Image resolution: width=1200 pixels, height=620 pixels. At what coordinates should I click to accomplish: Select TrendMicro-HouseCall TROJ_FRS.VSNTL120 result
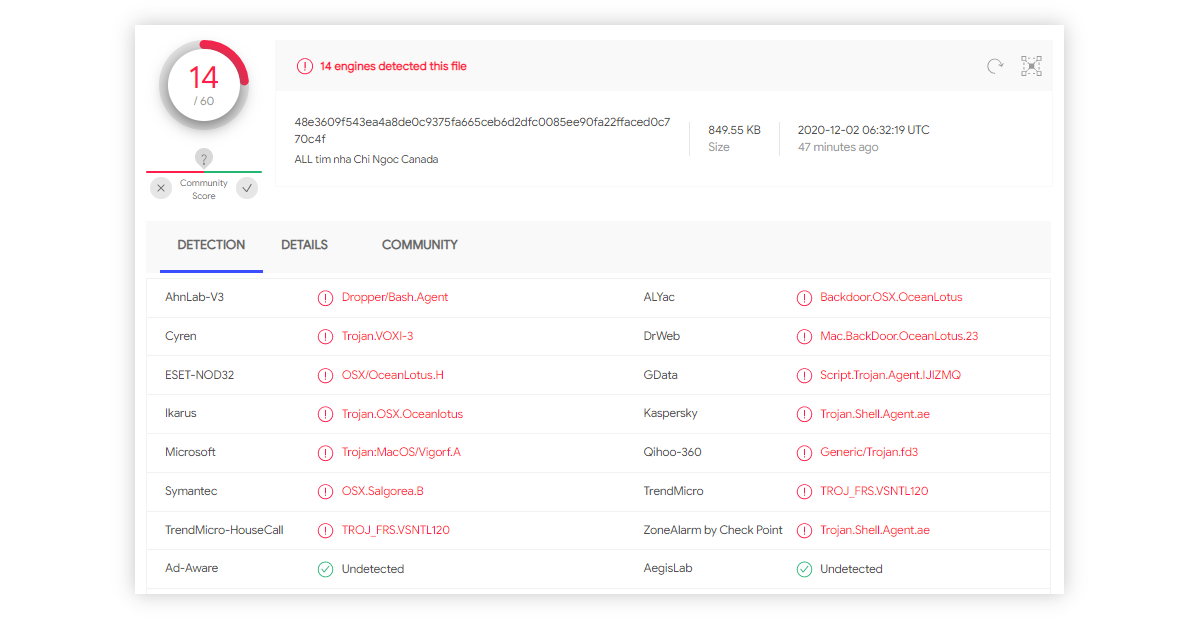point(396,530)
